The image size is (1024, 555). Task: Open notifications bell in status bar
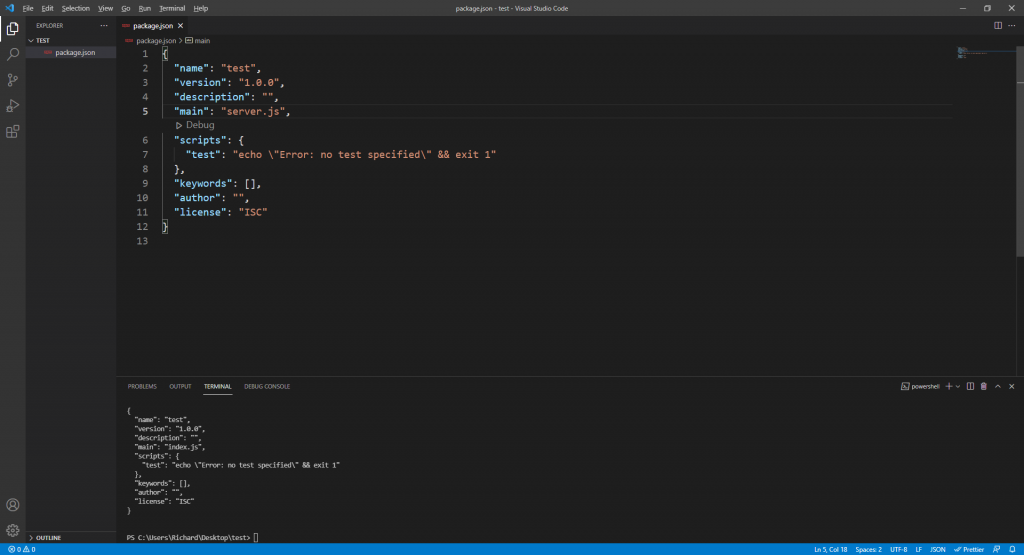click(x=1012, y=549)
